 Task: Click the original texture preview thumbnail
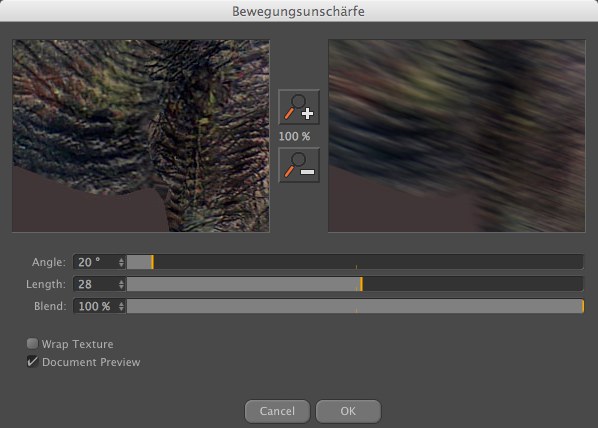tap(141, 136)
